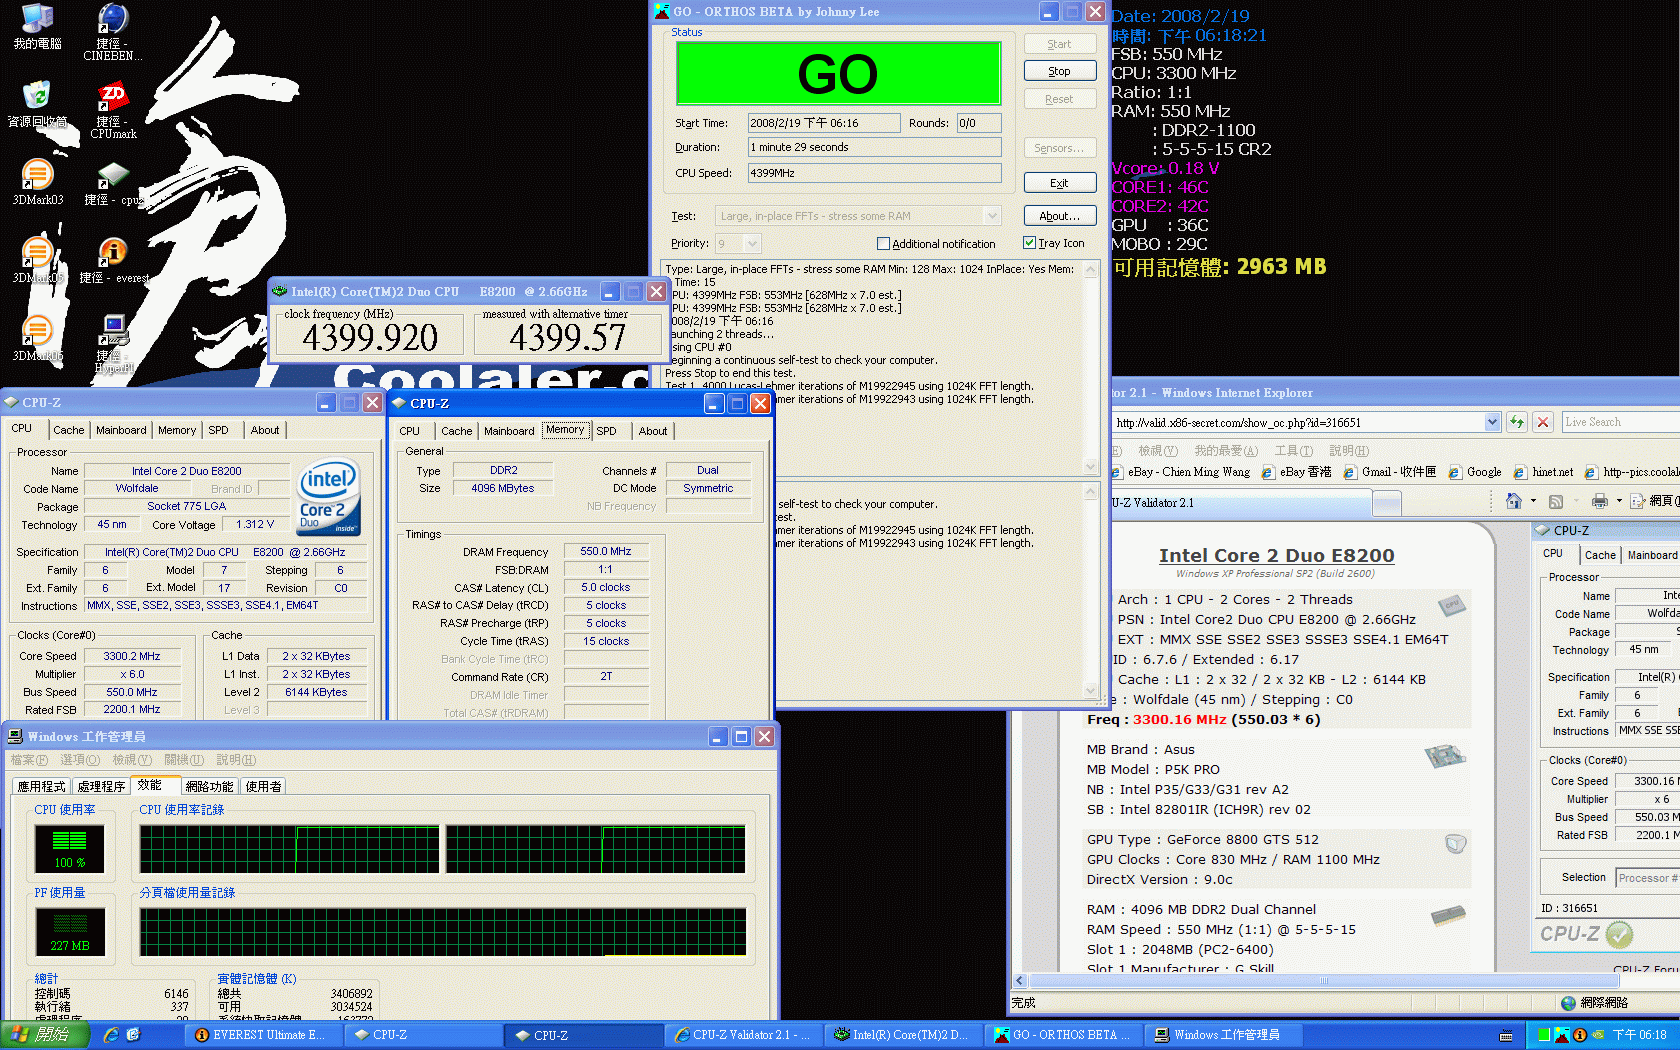This screenshot has width=1680, height=1050.
Task: Open the EVEREST shortcut on desktop
Action: (113, 260)
